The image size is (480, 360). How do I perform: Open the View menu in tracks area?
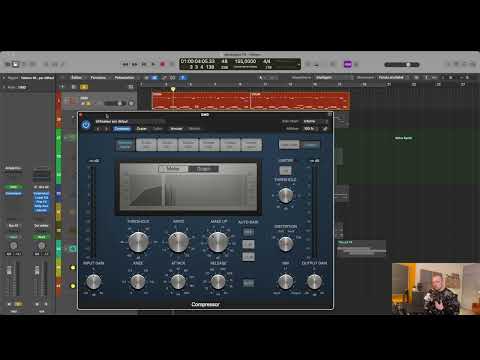click(x=124, y=77)
